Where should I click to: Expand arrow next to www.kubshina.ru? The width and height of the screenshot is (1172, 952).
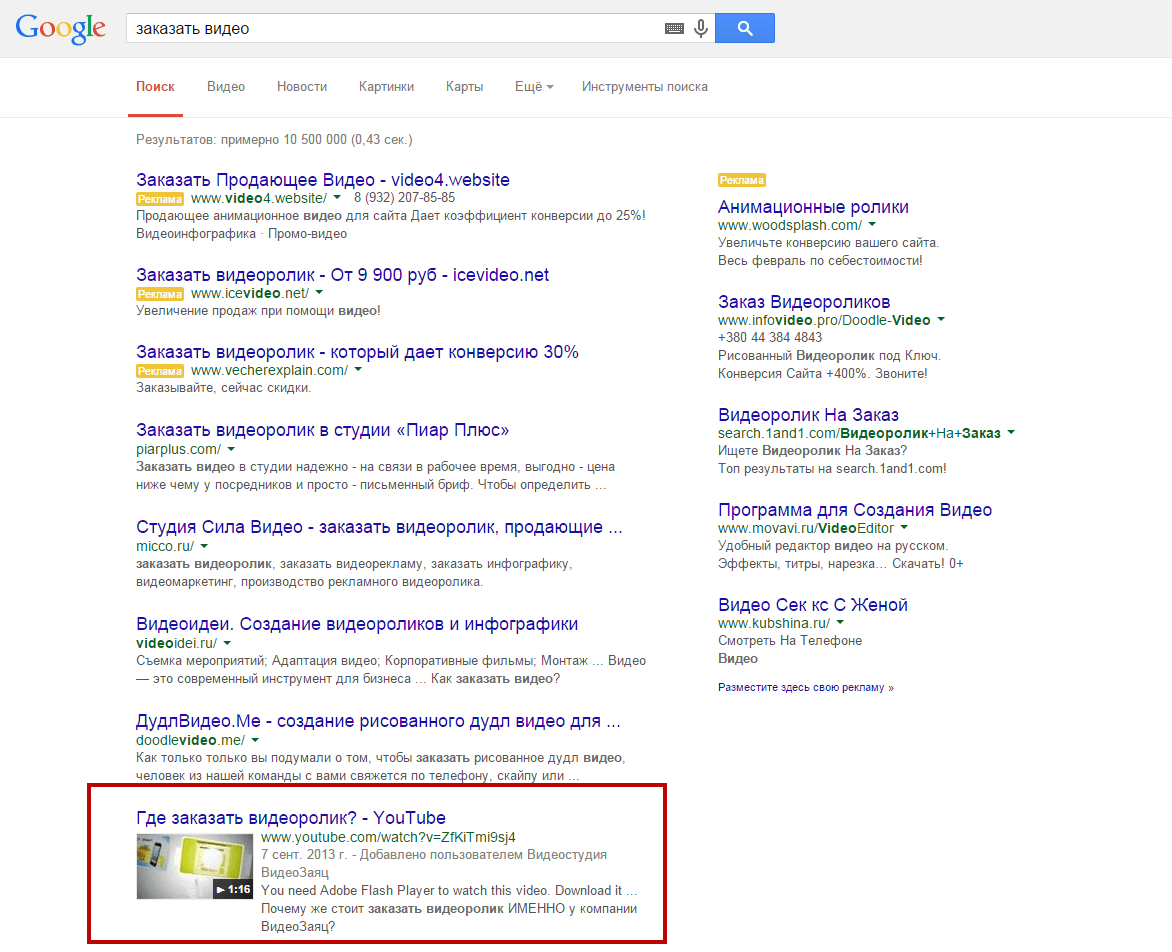click(840, 622)
